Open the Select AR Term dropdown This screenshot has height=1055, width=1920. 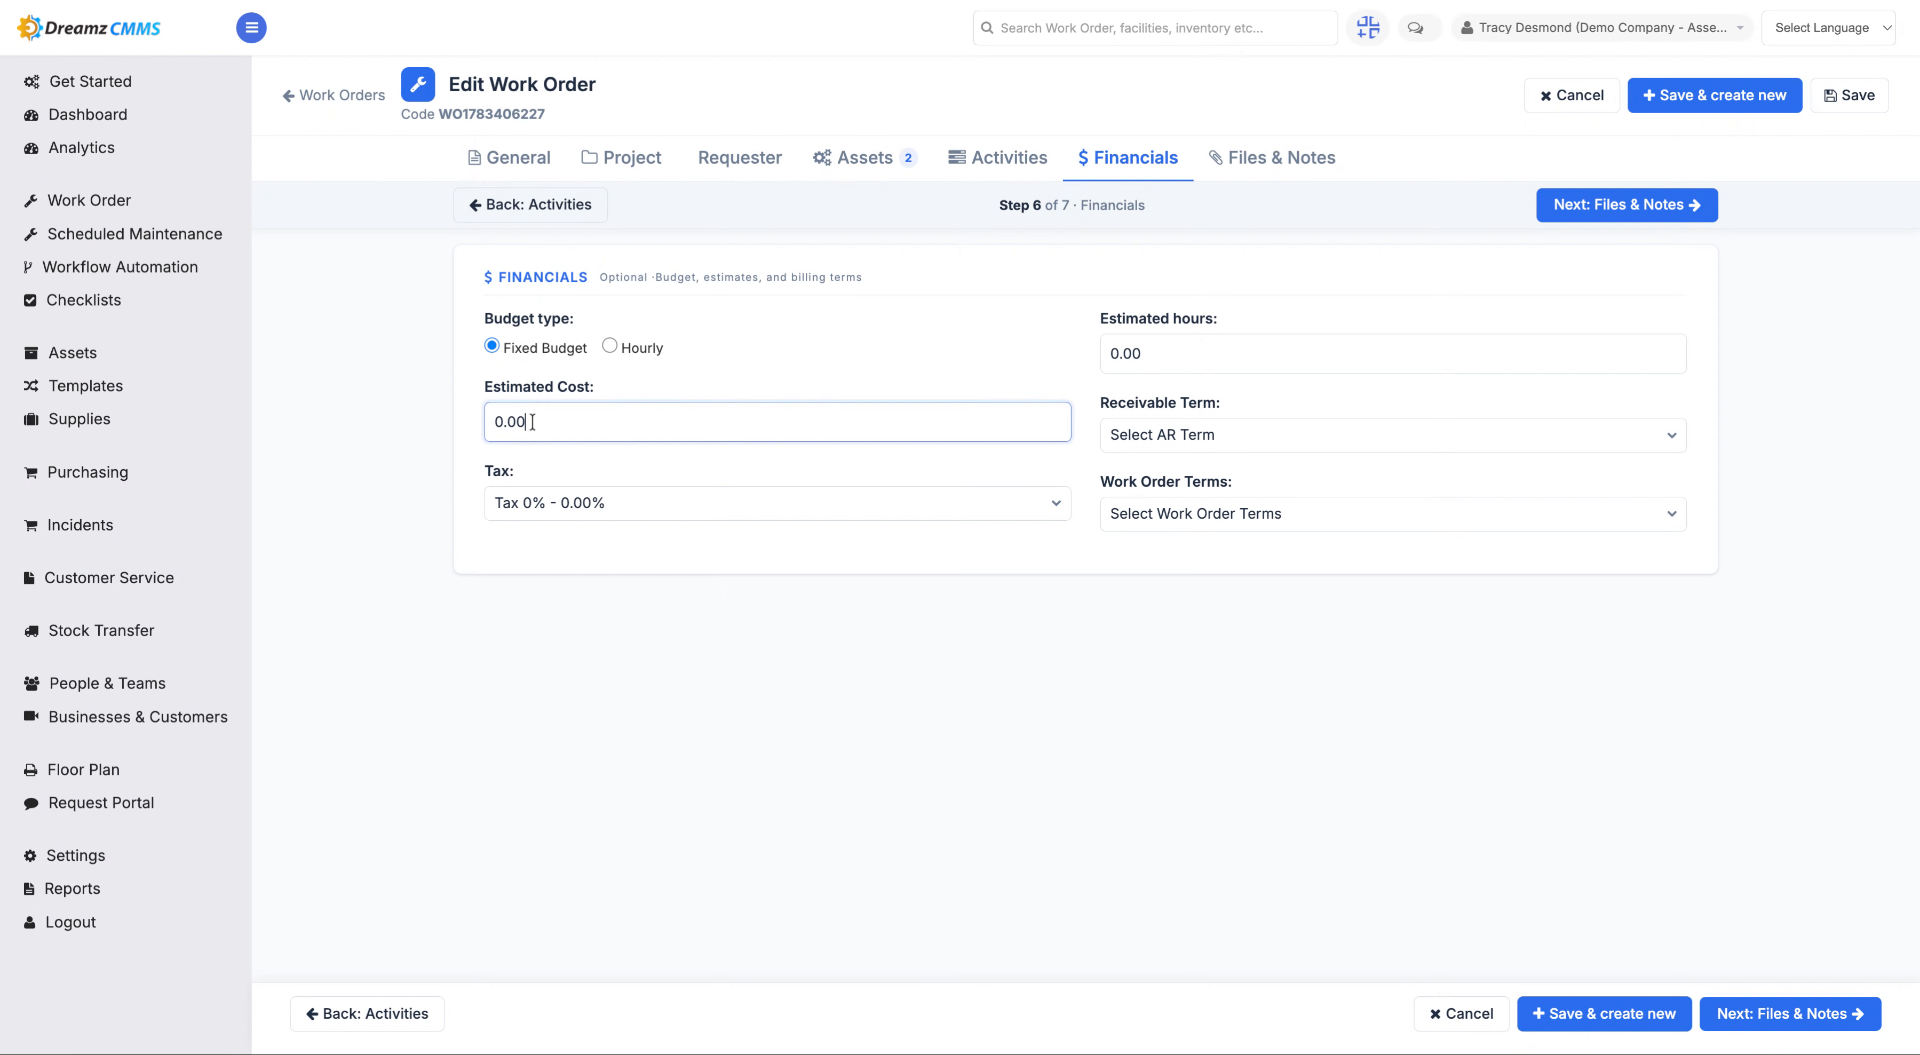[x=1393, y=436]
